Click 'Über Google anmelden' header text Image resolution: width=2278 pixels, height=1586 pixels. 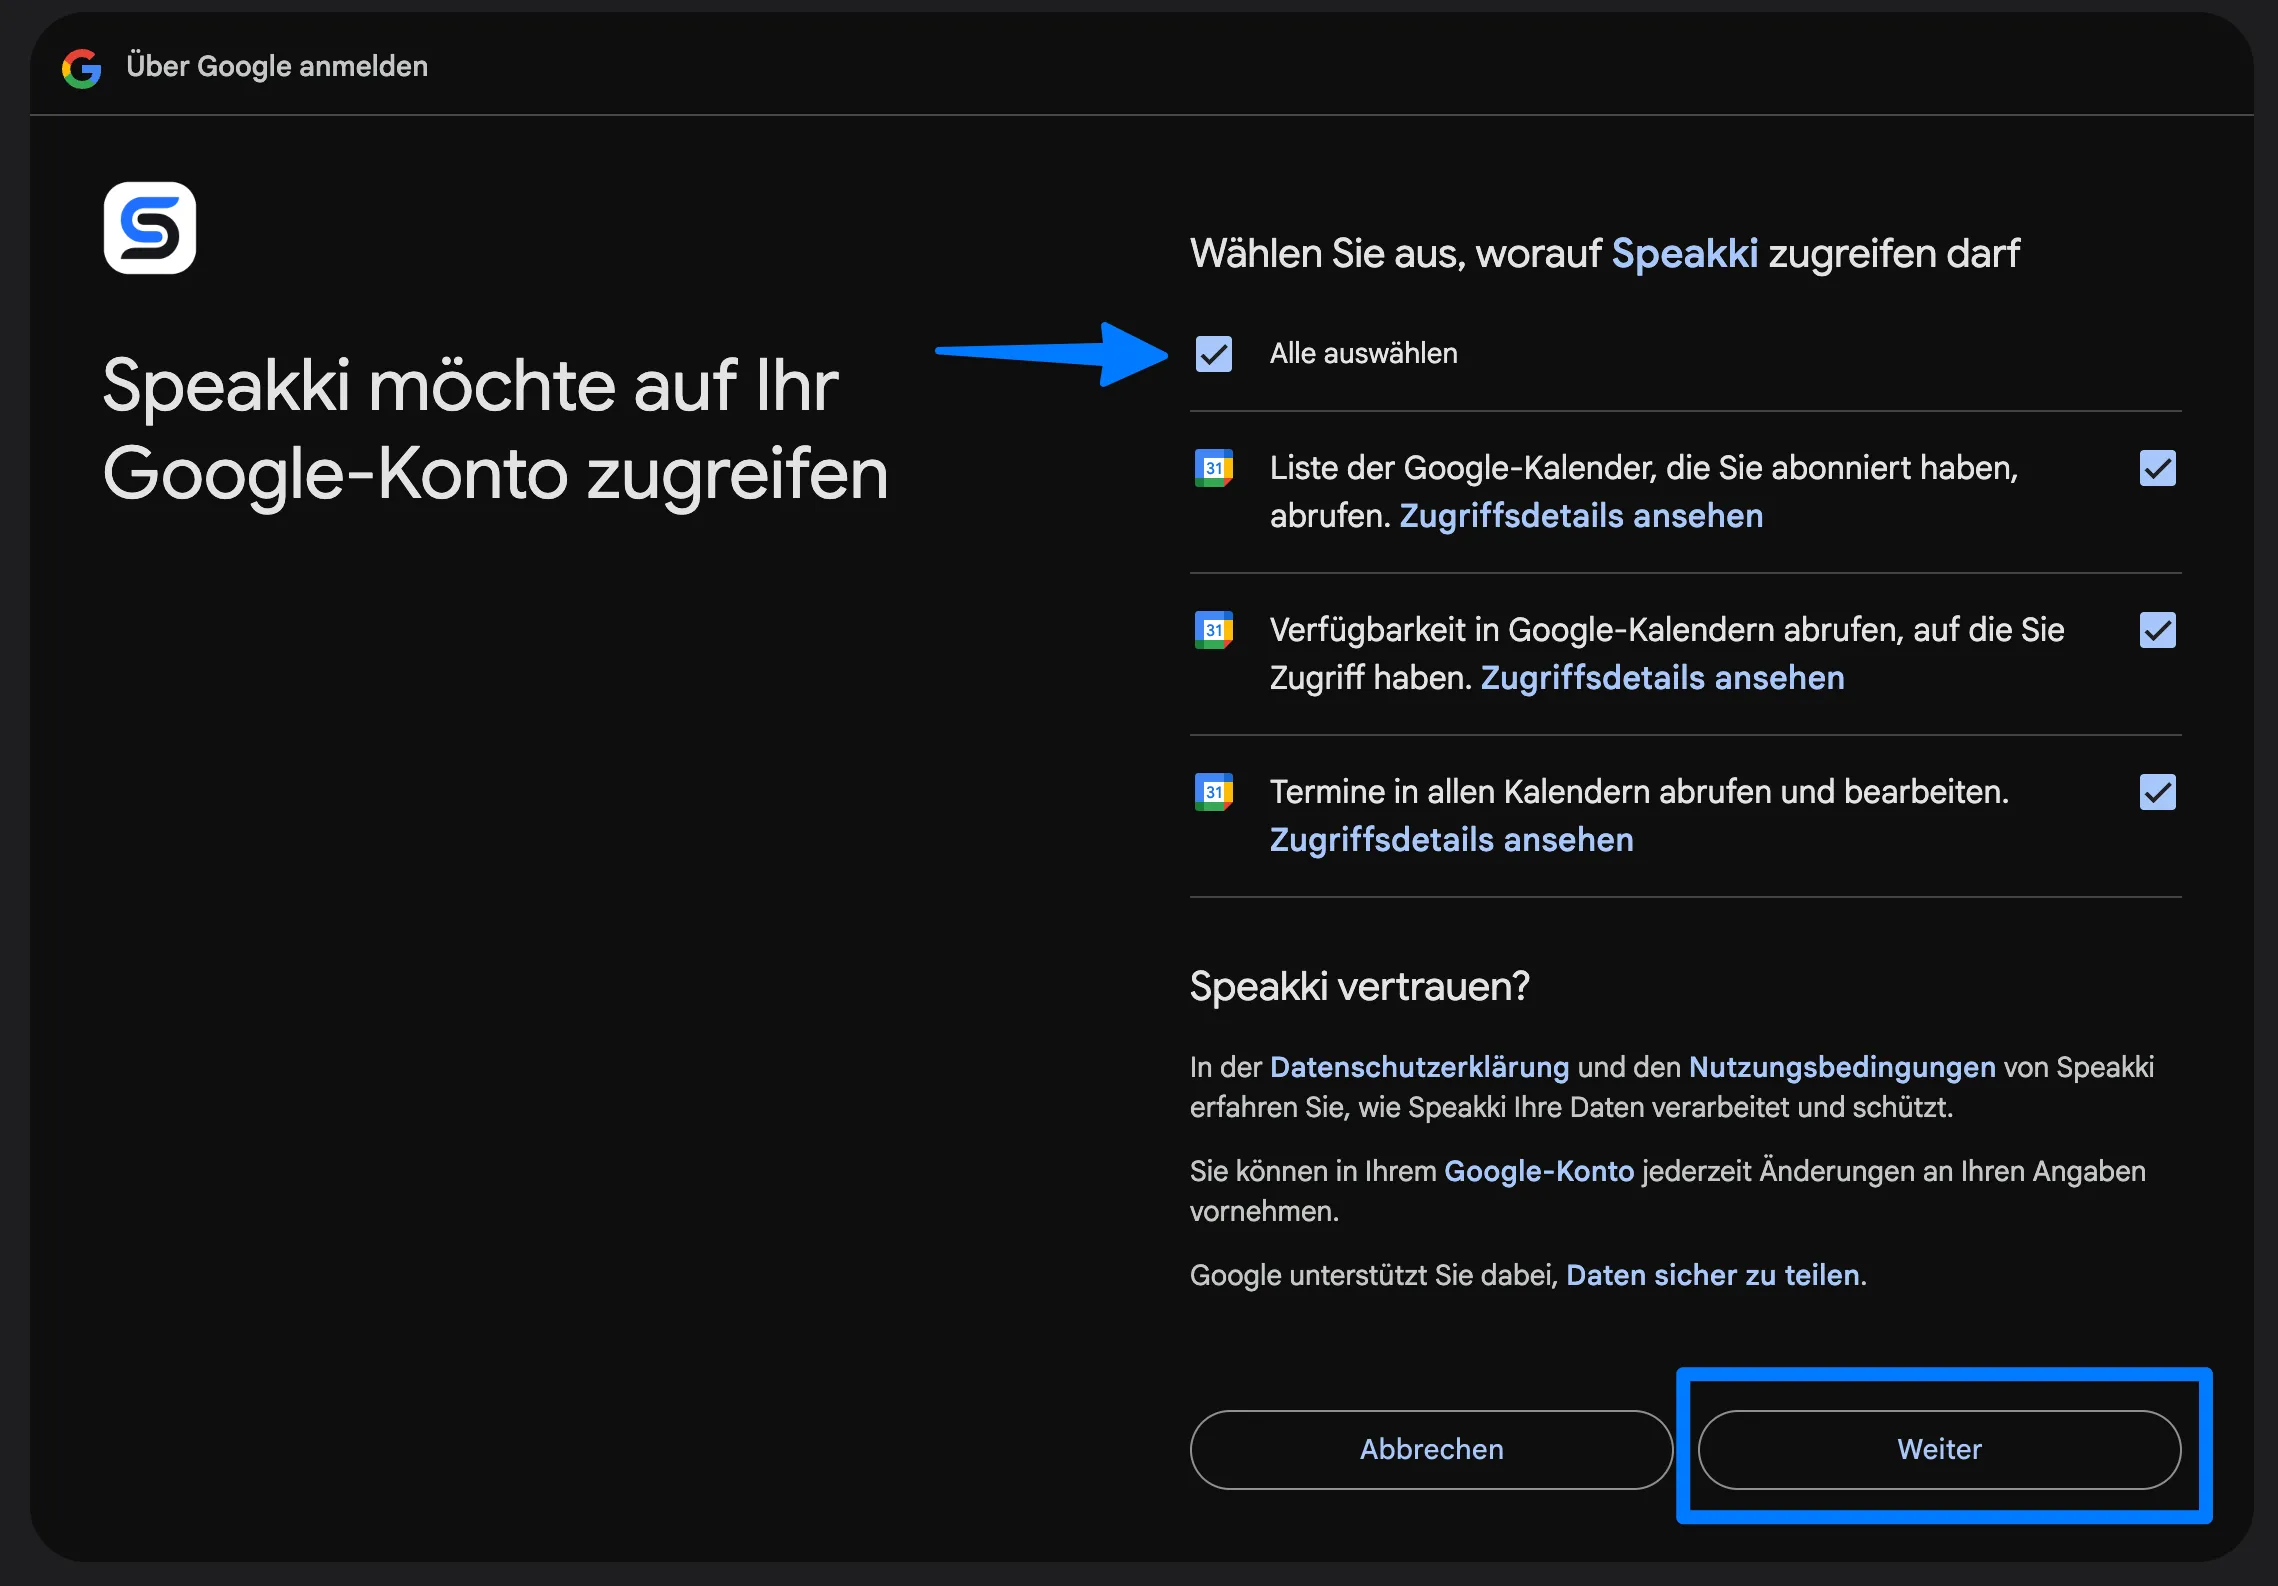(277, 67)
